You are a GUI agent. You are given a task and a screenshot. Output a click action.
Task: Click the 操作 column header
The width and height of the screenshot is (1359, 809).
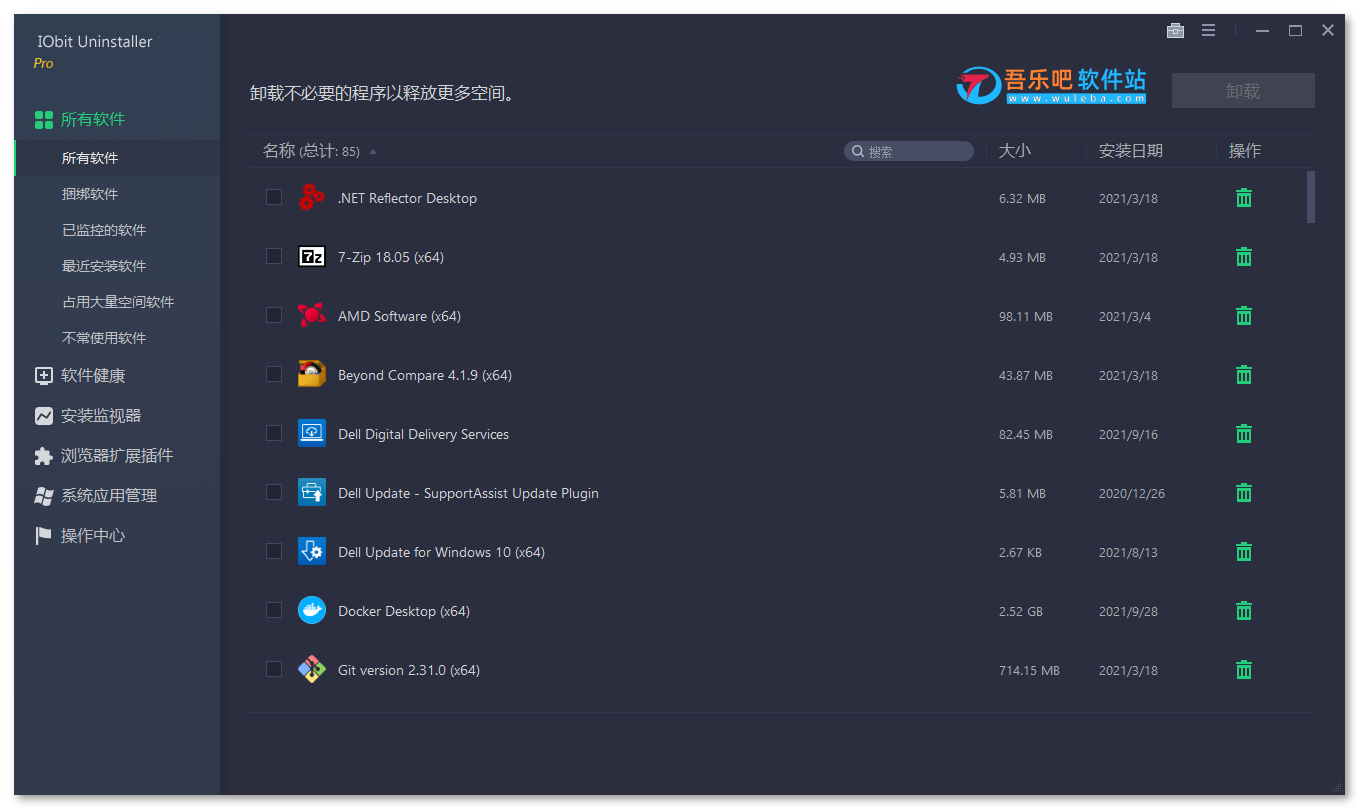[x=1245, y=151]
